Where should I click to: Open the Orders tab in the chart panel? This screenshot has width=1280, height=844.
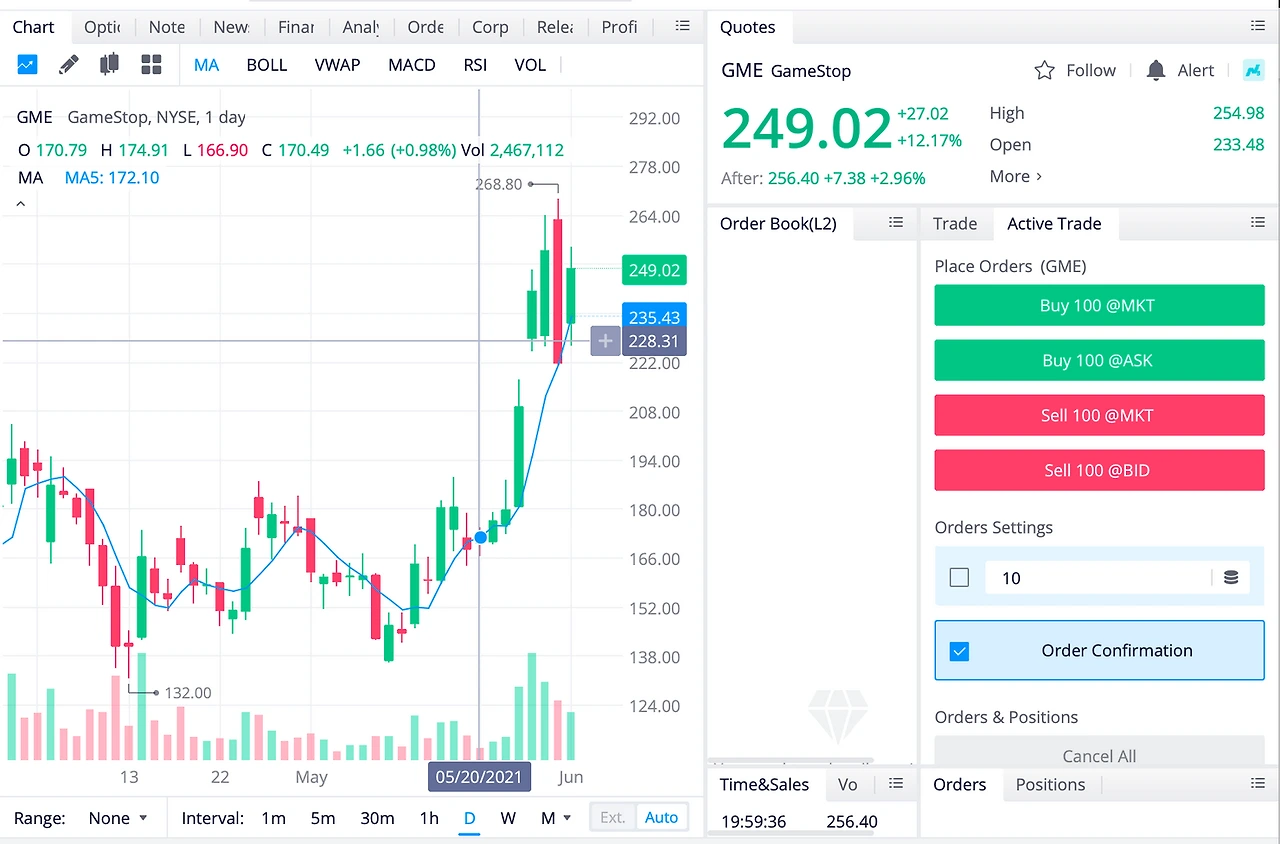click(426, 27)
